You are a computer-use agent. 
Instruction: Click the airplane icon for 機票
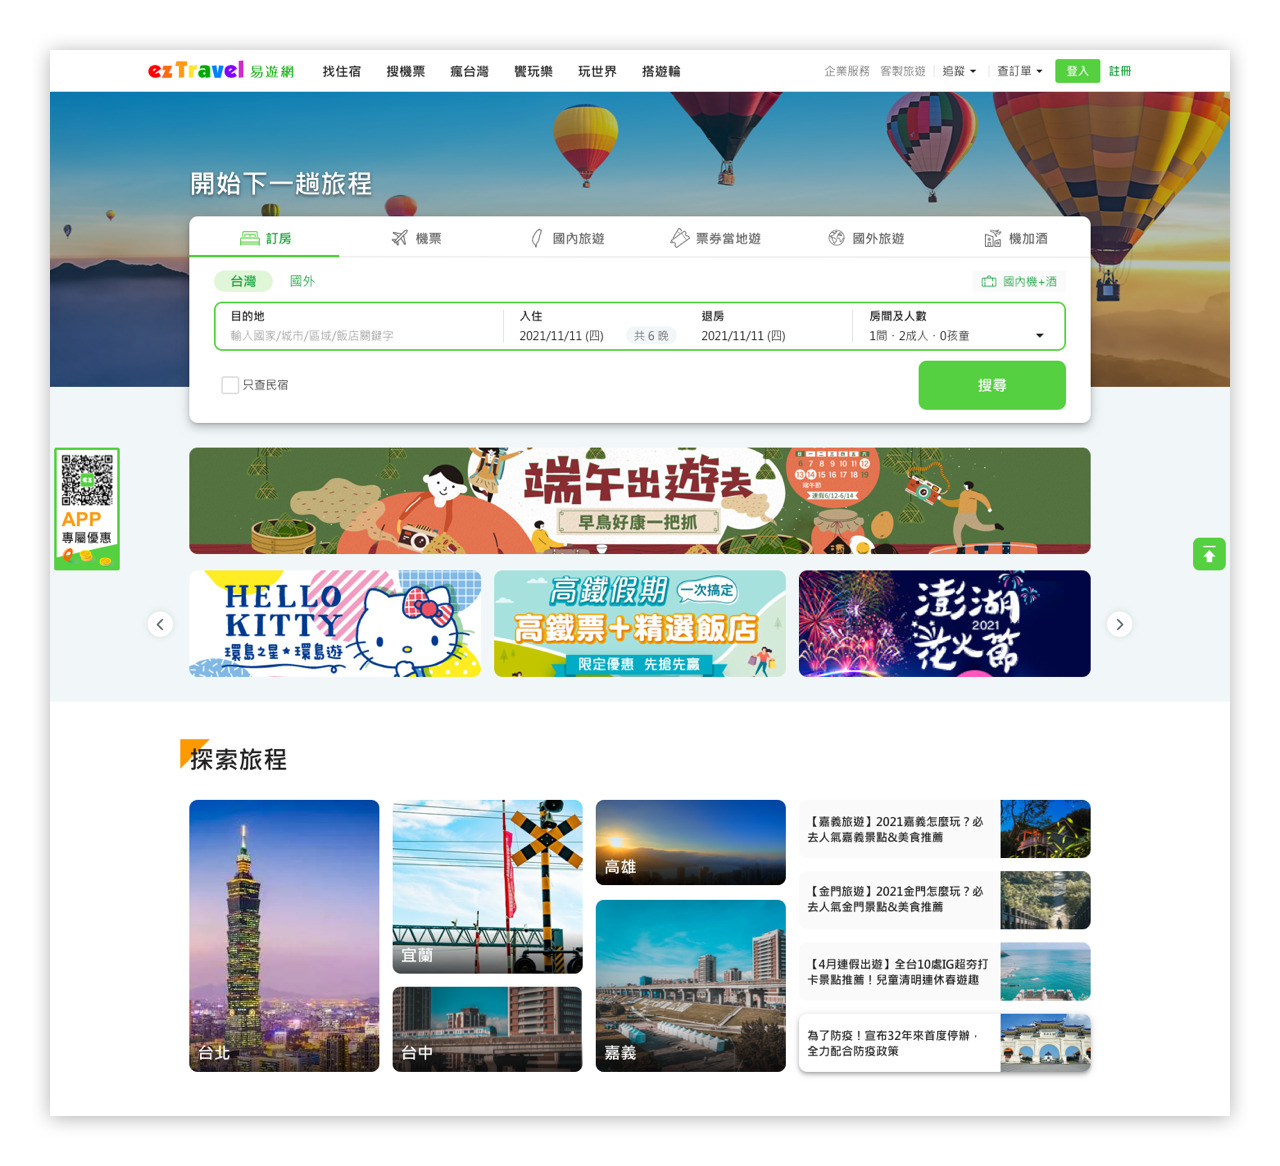click(x=399, y=238)
